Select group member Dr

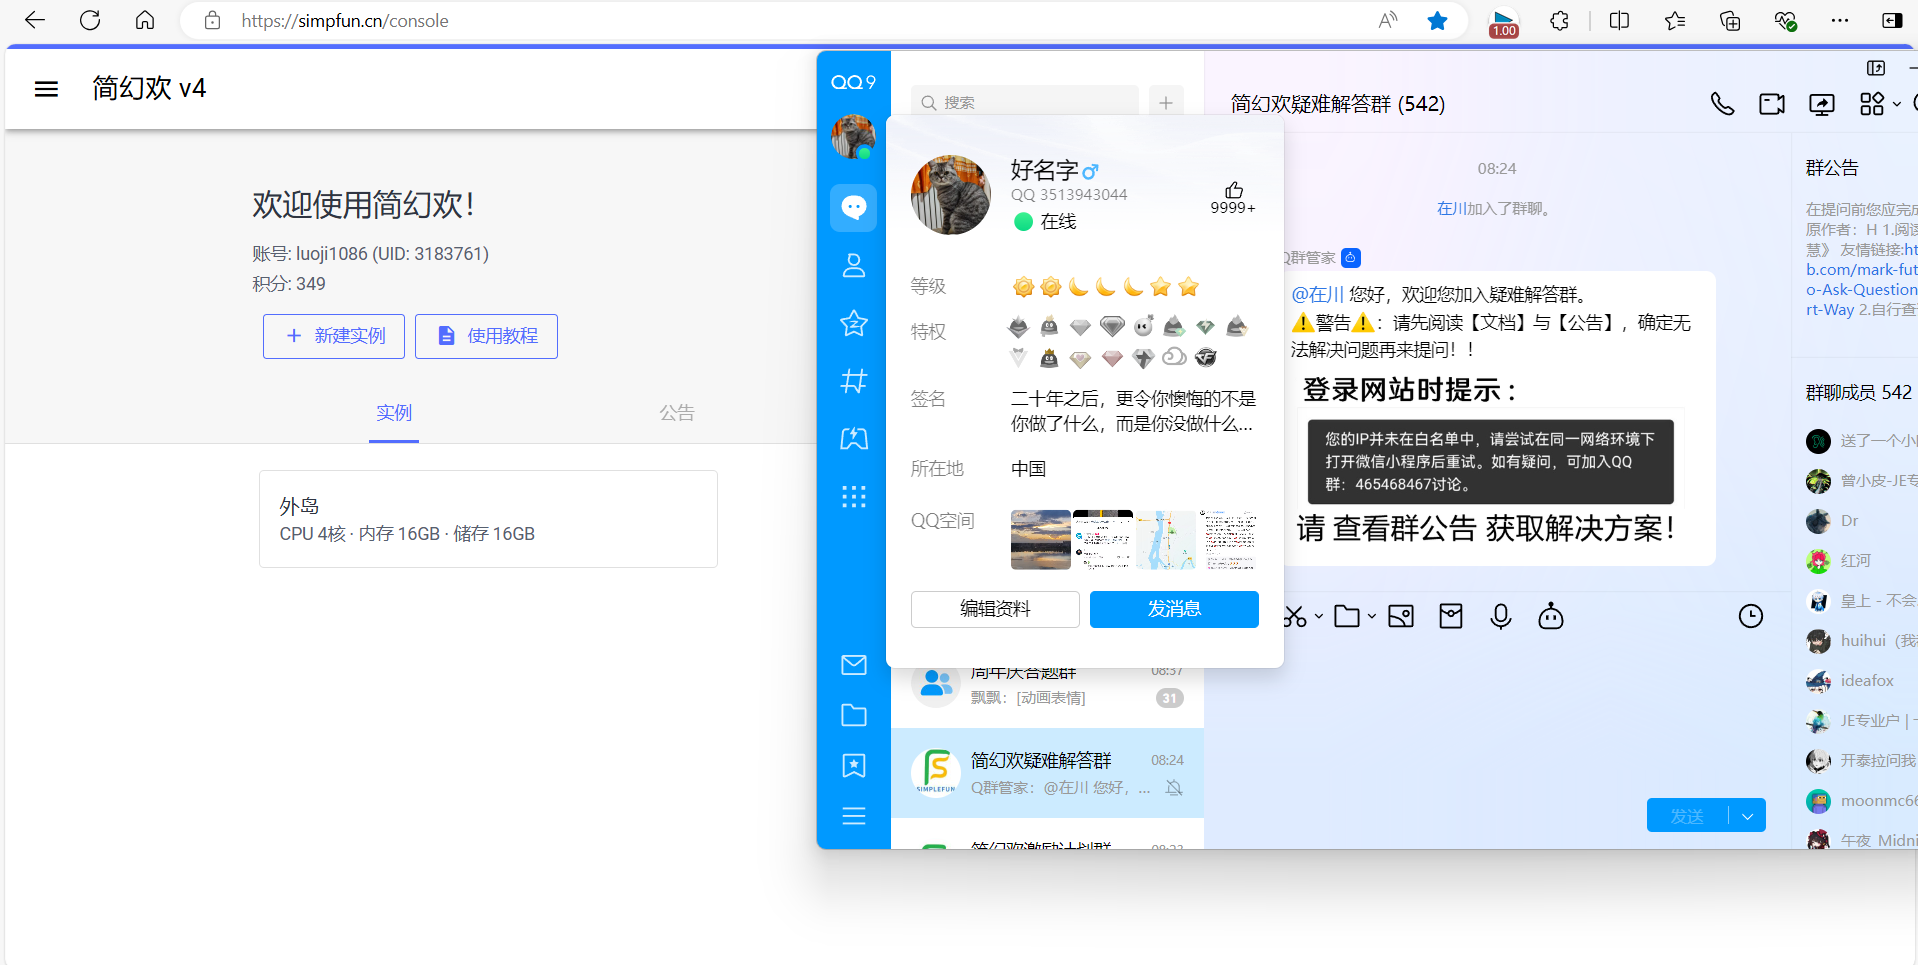(1849, 521)
